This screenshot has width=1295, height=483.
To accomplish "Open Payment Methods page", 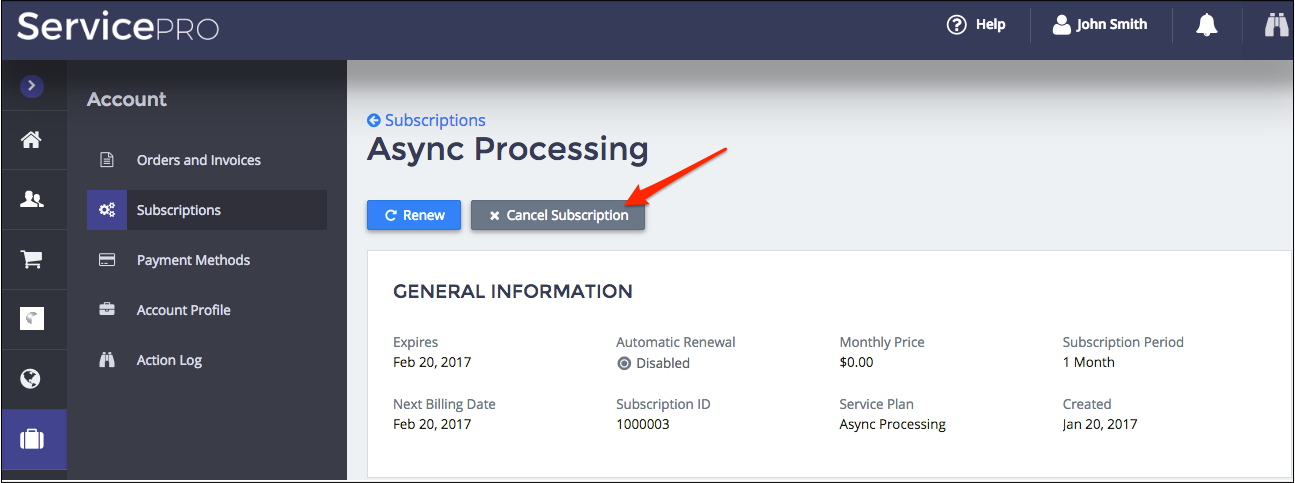I will click(193, 260).
